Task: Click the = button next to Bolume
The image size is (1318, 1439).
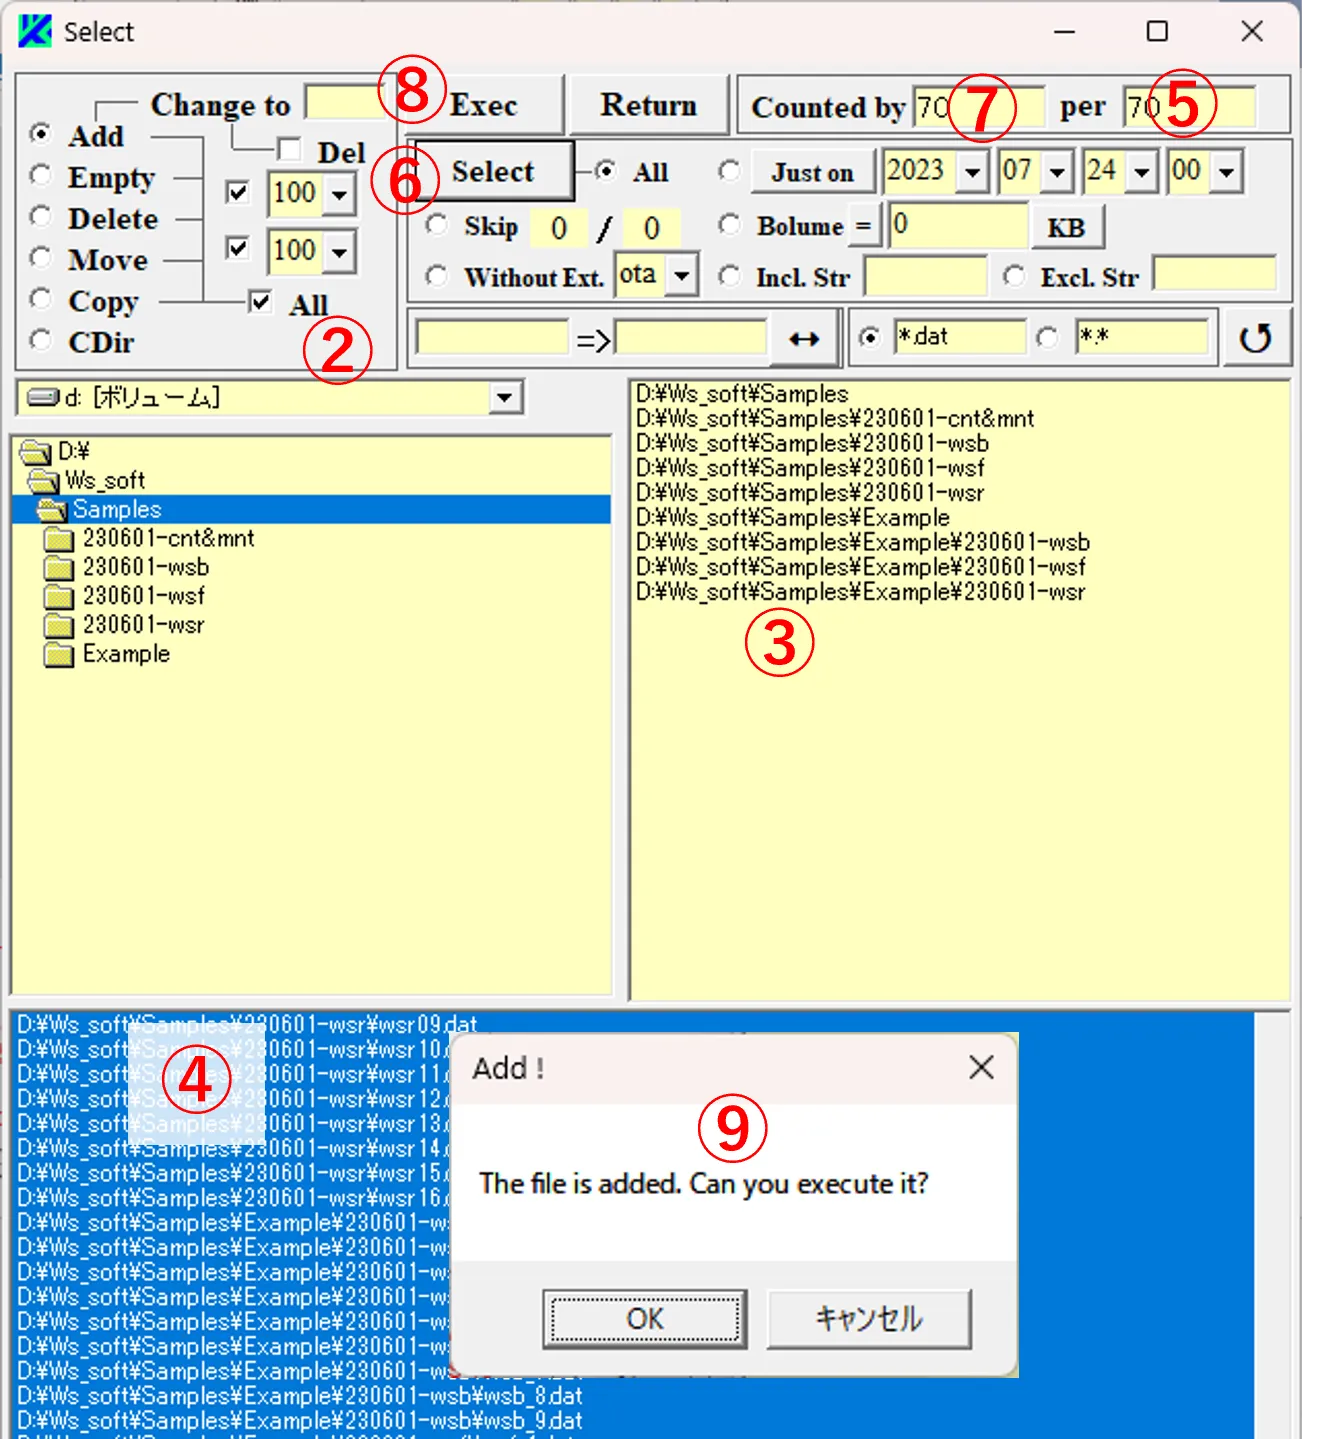Action: (x=863, y=226)
